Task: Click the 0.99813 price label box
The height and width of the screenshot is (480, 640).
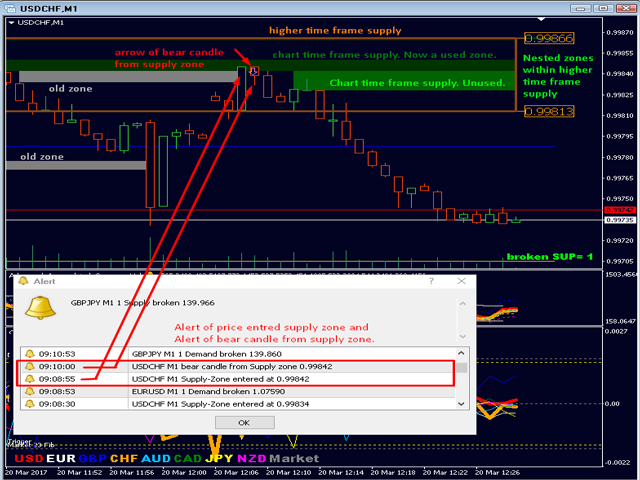Action: pyautogui.click(x=549, y=111)
